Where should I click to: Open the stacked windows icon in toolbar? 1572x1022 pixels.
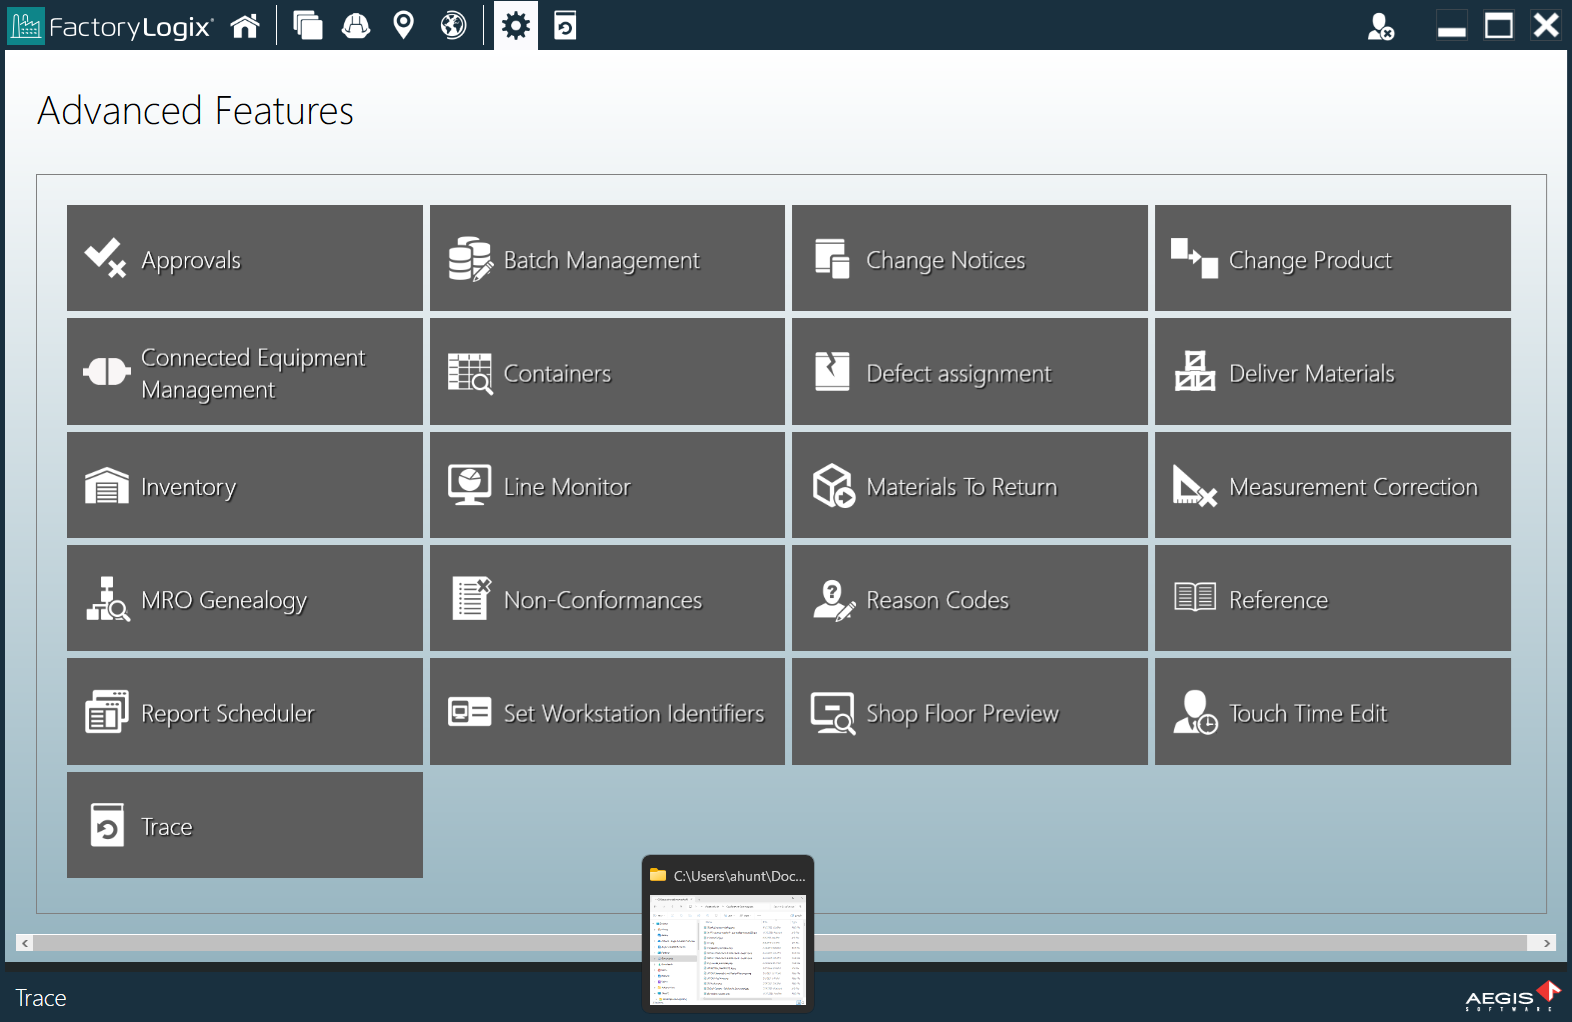click(308, 25)
